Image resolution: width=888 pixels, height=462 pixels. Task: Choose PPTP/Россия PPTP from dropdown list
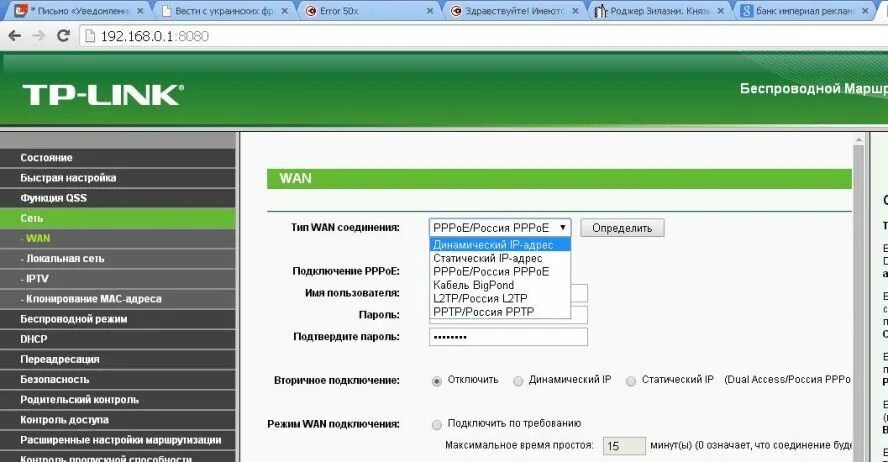500,312
